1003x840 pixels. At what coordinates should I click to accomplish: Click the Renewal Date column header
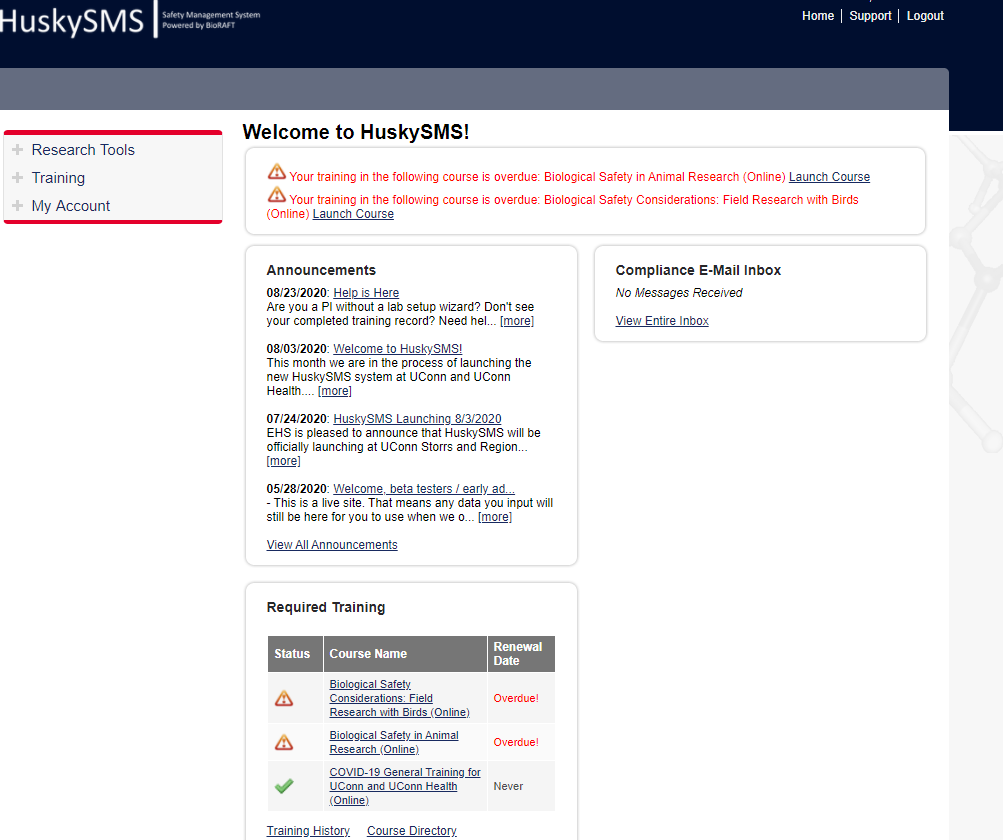[521, 654]
